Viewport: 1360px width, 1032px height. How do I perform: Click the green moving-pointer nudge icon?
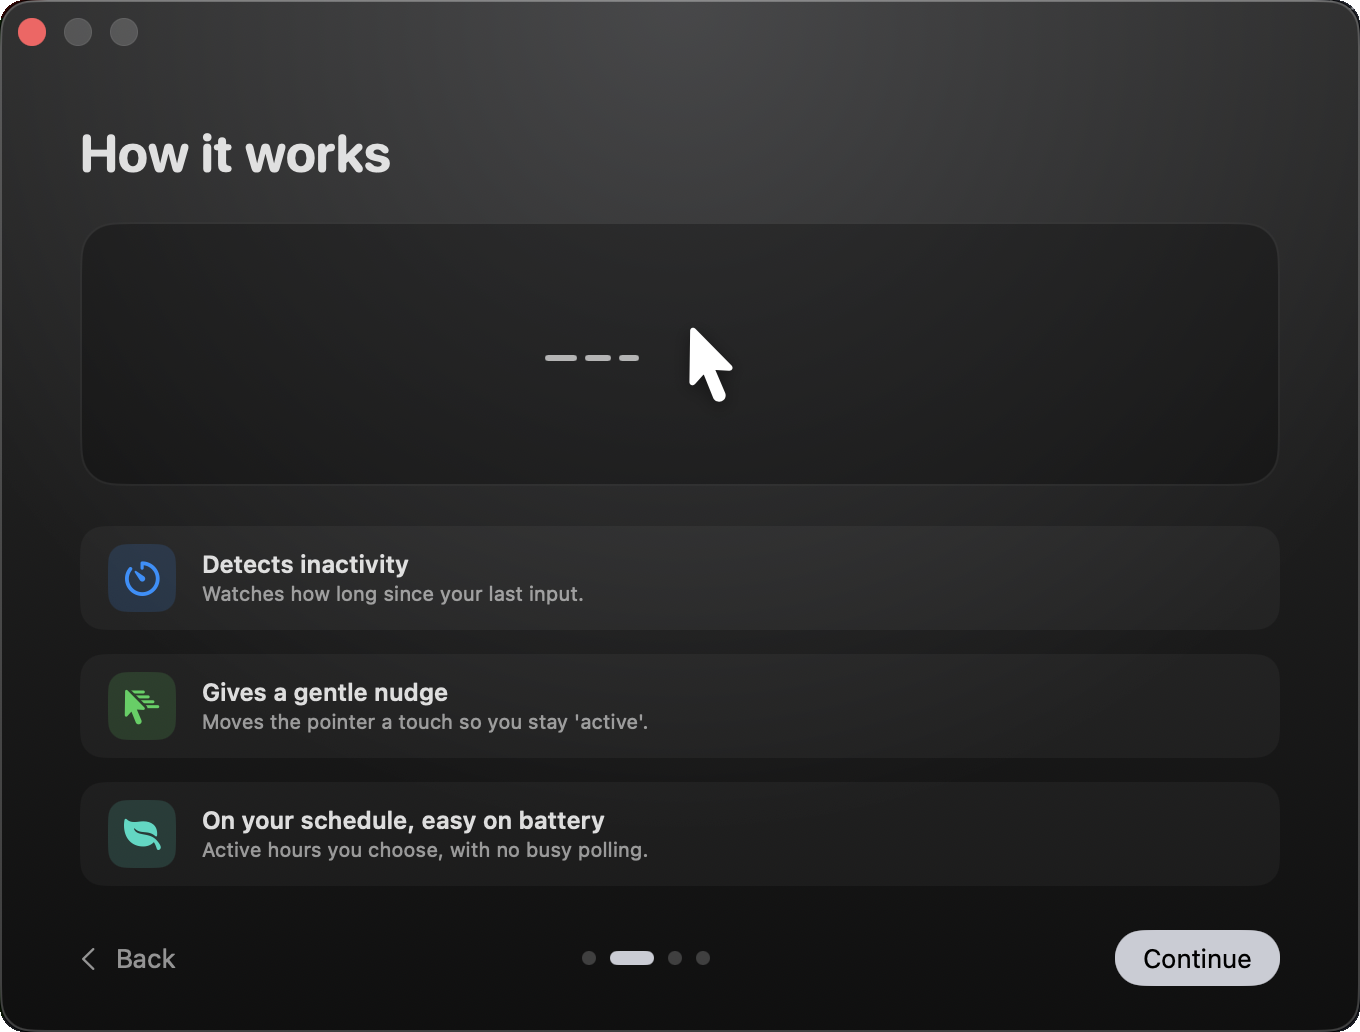(x=142, y=706)
